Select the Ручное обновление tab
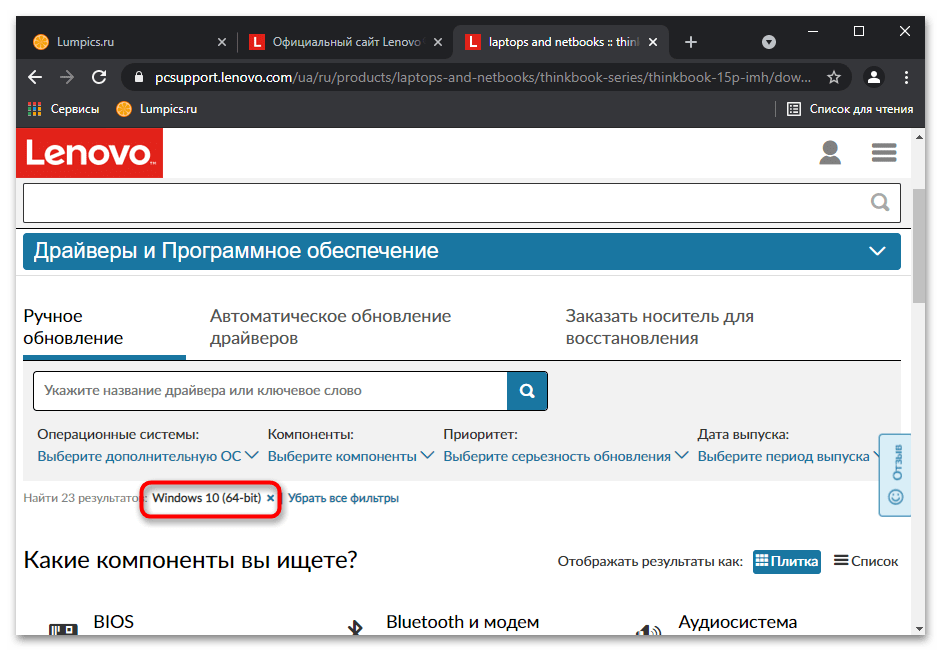Image resolution: width=941 pixels, height=651 pixels. click(104, 327)
